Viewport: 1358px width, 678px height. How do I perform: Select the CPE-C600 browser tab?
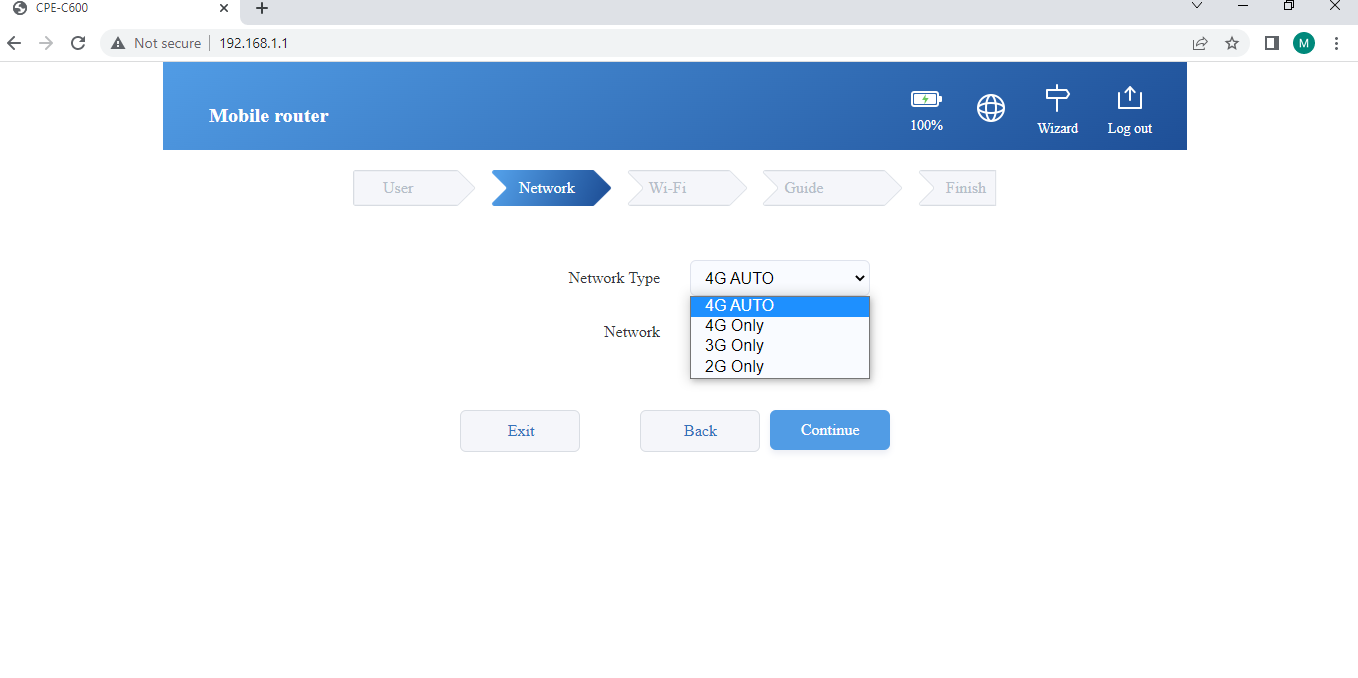click(120, 8)
